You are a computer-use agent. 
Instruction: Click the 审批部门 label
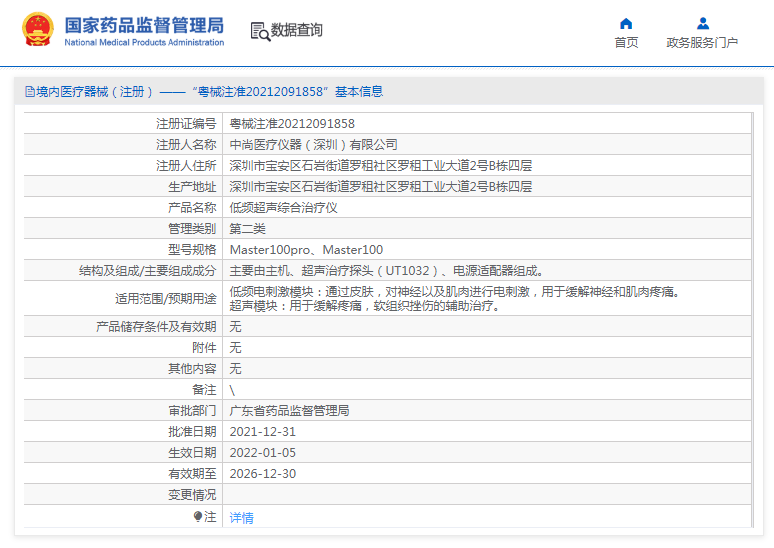[x=192, y=411]
